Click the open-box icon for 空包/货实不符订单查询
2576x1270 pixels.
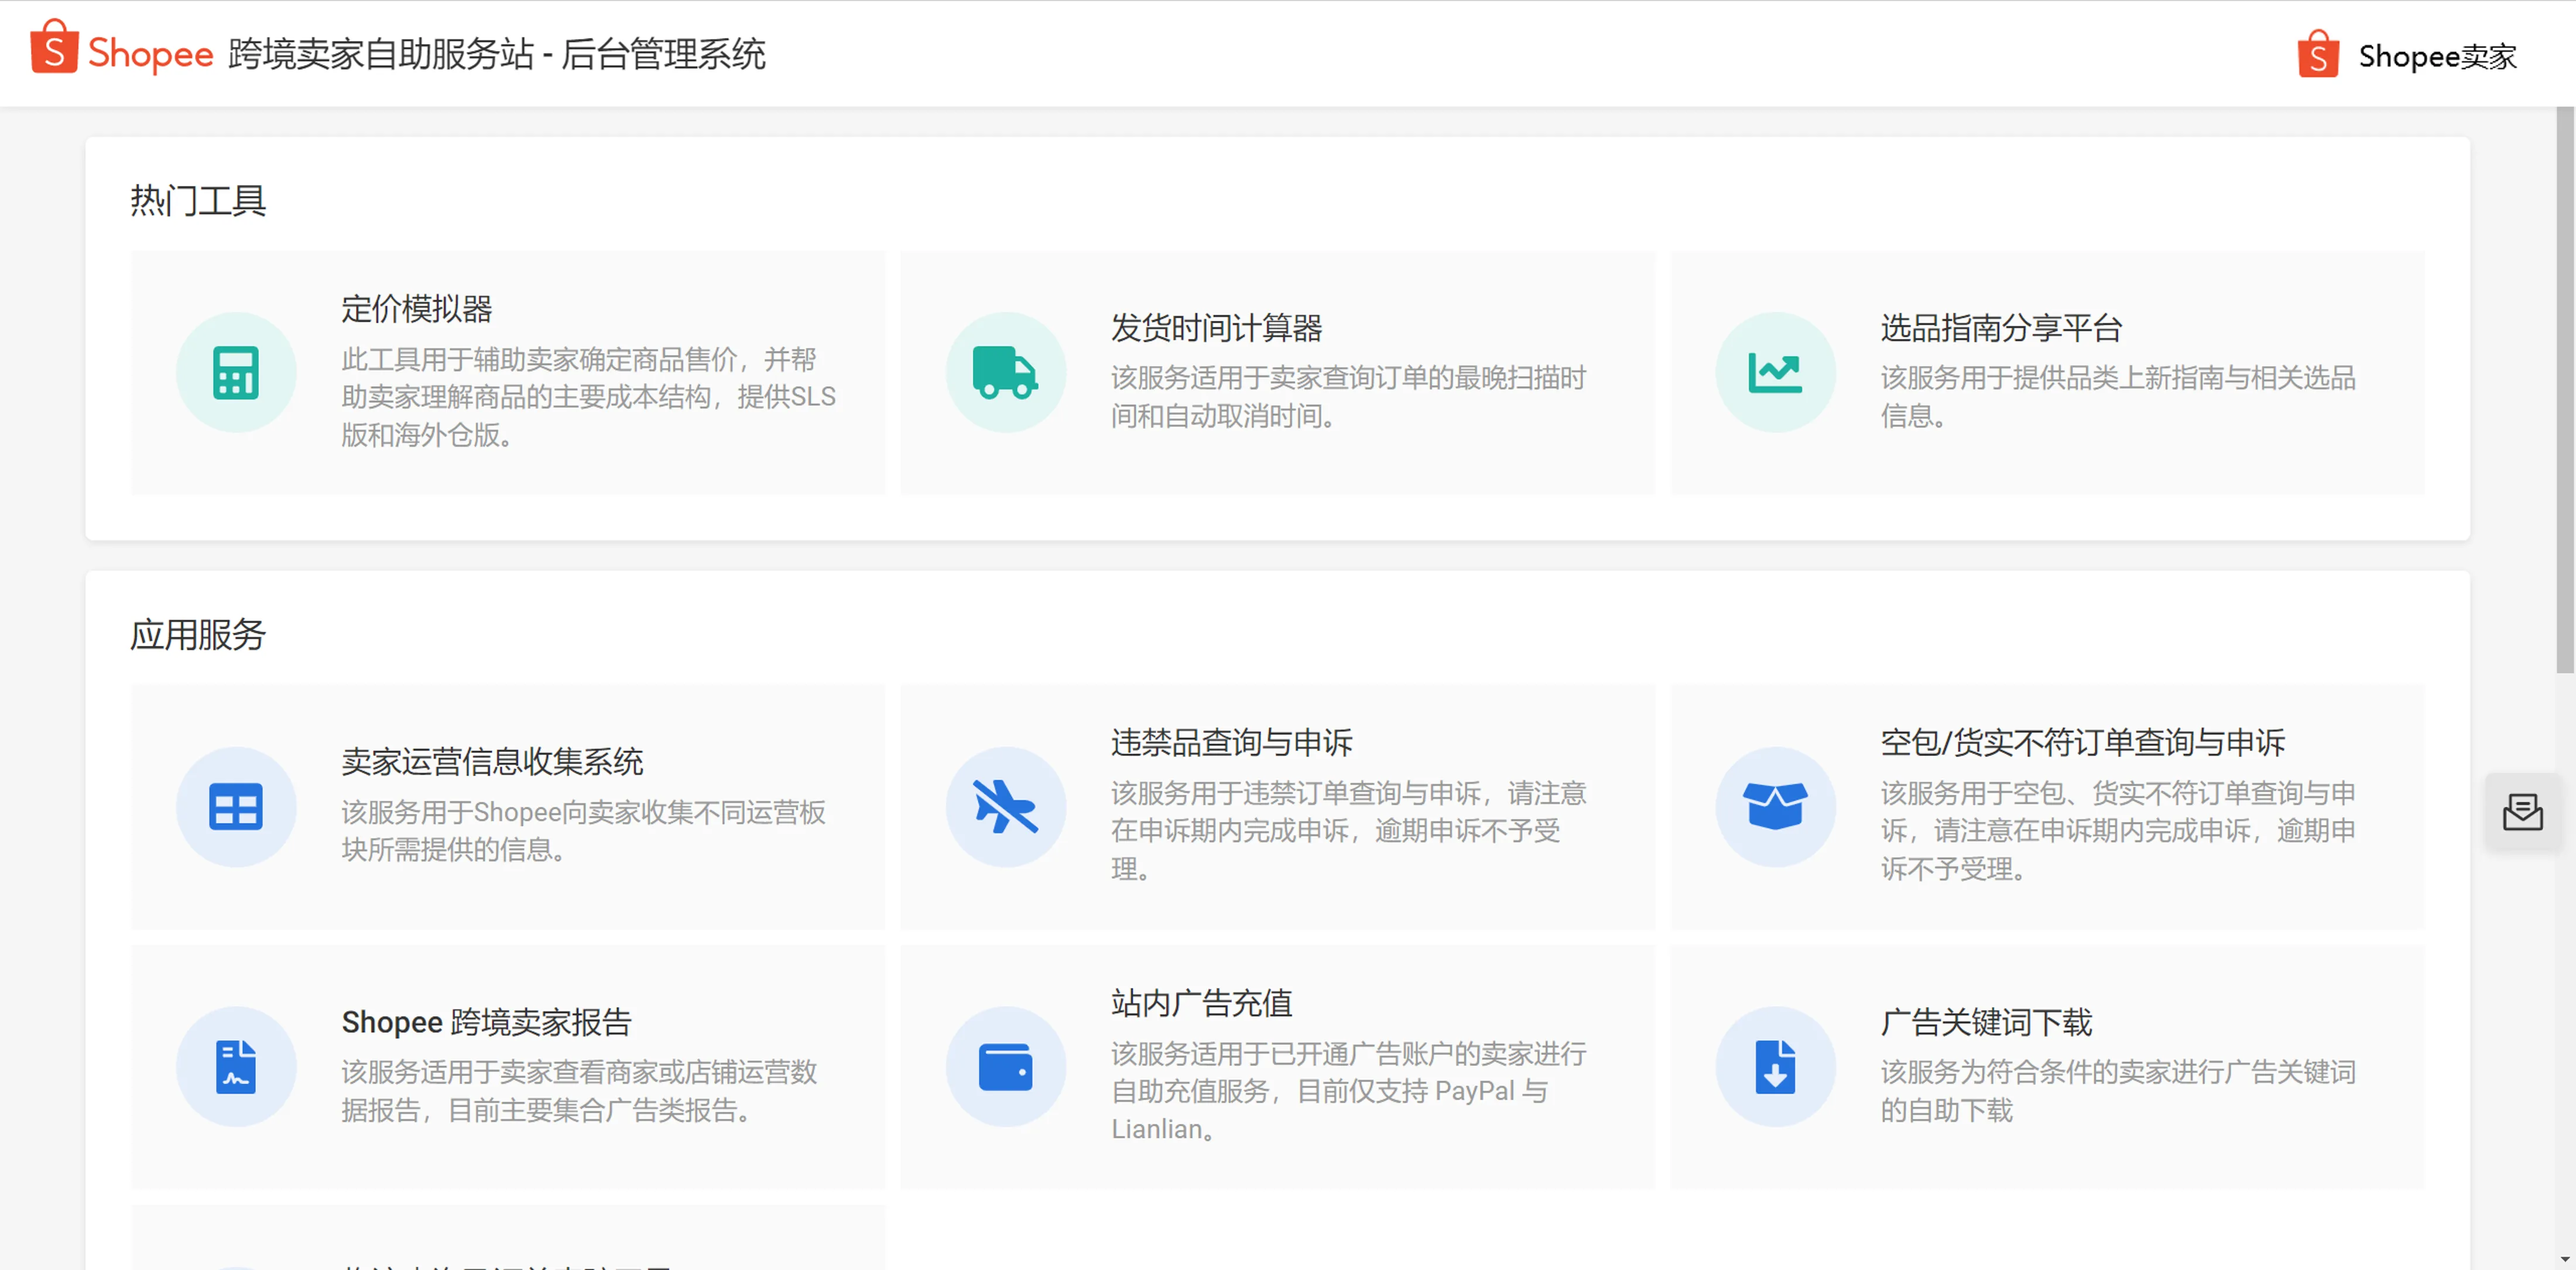[1775, 807]
